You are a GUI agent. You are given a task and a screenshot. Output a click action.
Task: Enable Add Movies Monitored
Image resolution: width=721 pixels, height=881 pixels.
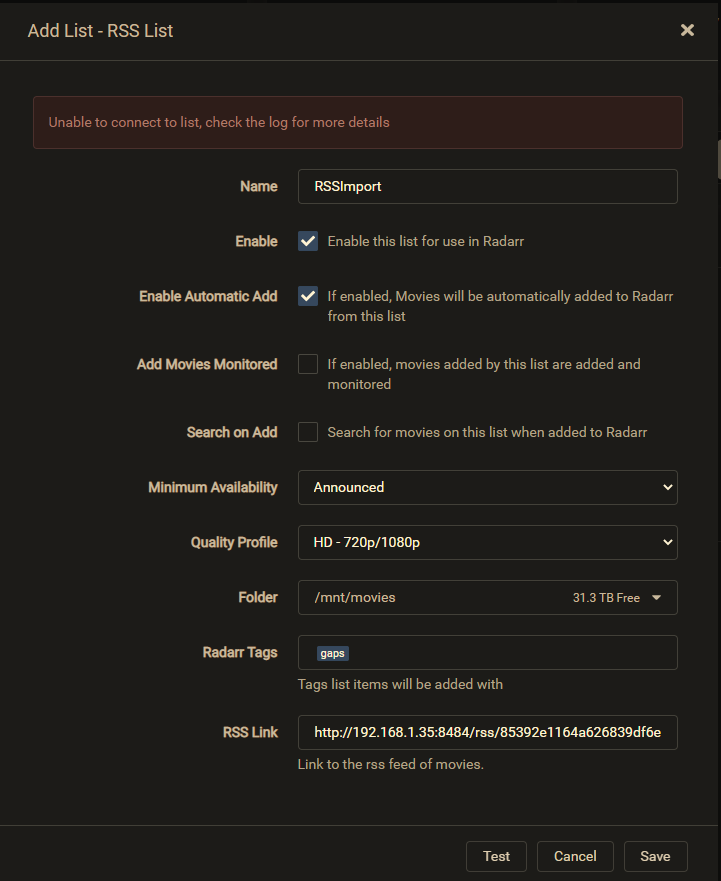tap(307, 364)
